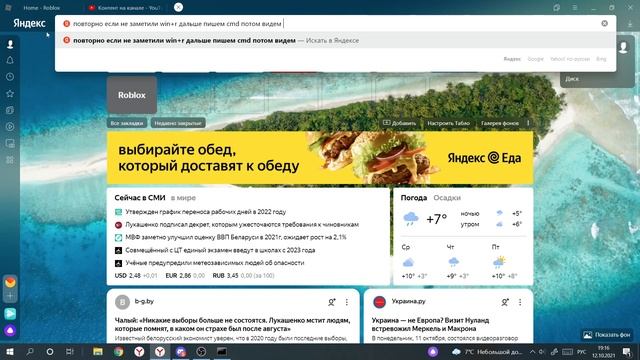Open the b-g.by card options menu
The image size is (640, 360).
click(x=347, y=302)
